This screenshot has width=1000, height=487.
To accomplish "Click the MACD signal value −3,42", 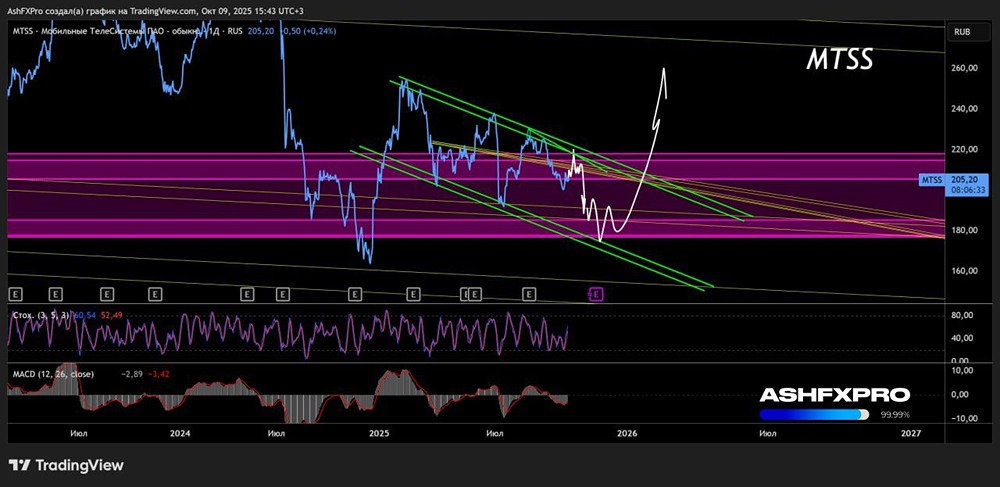I will click(x=159, y=374).
